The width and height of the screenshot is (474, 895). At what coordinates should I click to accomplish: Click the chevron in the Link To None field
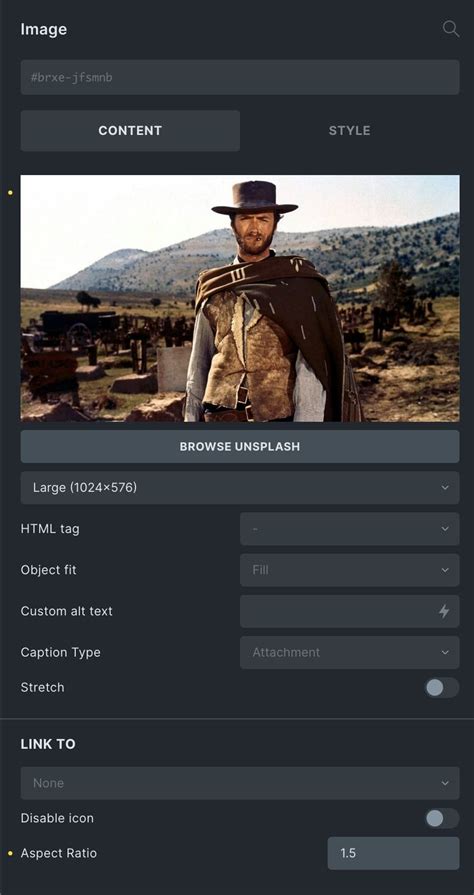click(445, 783)
